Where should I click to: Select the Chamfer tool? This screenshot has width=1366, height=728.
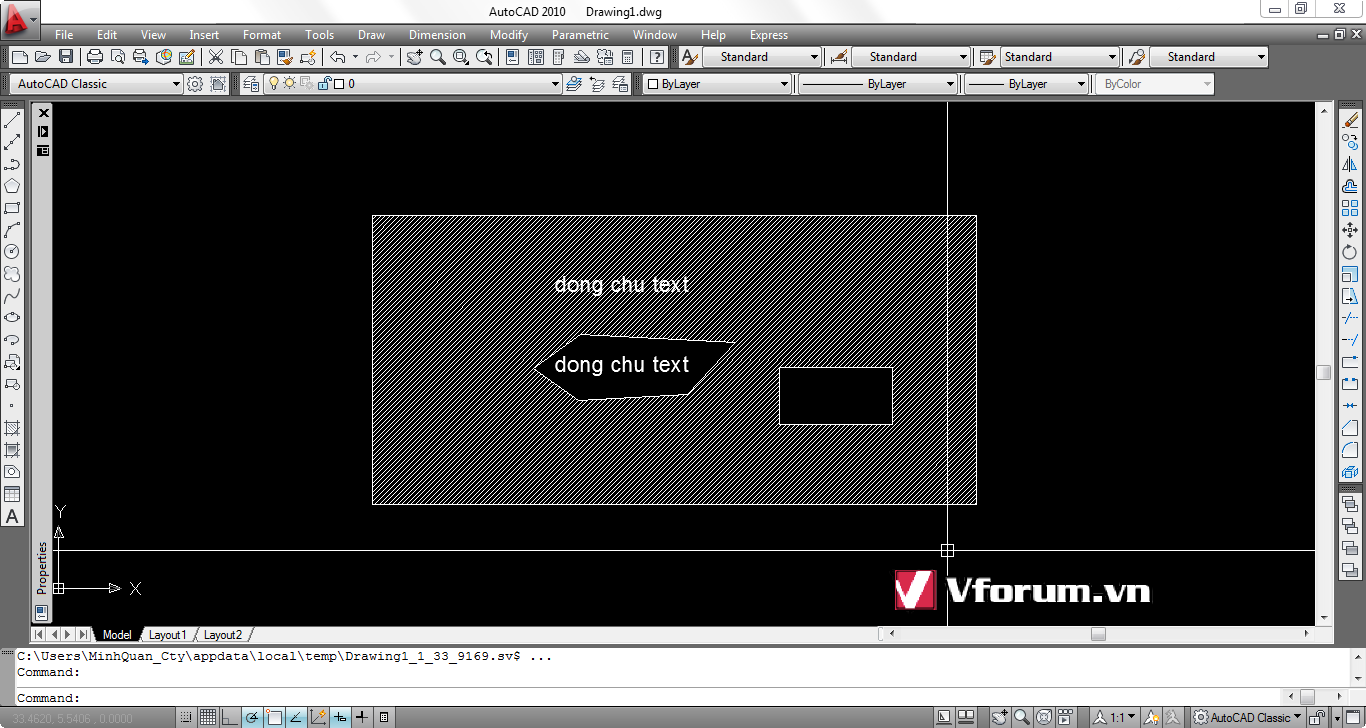(x=1350, y=428)
